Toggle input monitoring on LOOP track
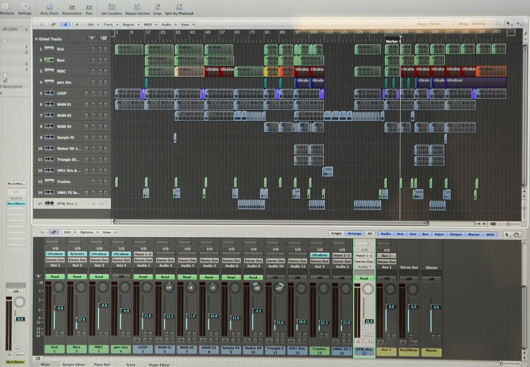The height and width of the screenshot is (367, 530). [87, 93]
